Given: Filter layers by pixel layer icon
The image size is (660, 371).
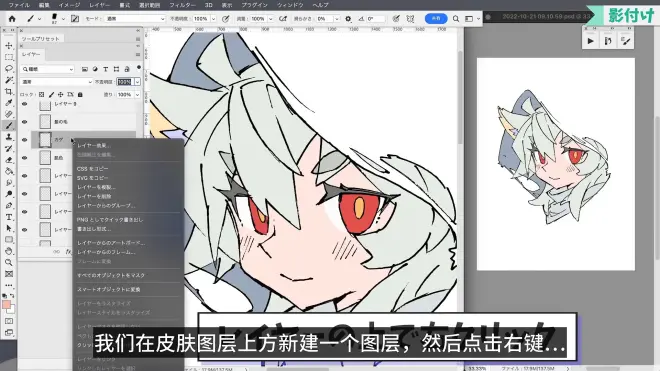Looking at the screenshot, I should click(85, 69).
